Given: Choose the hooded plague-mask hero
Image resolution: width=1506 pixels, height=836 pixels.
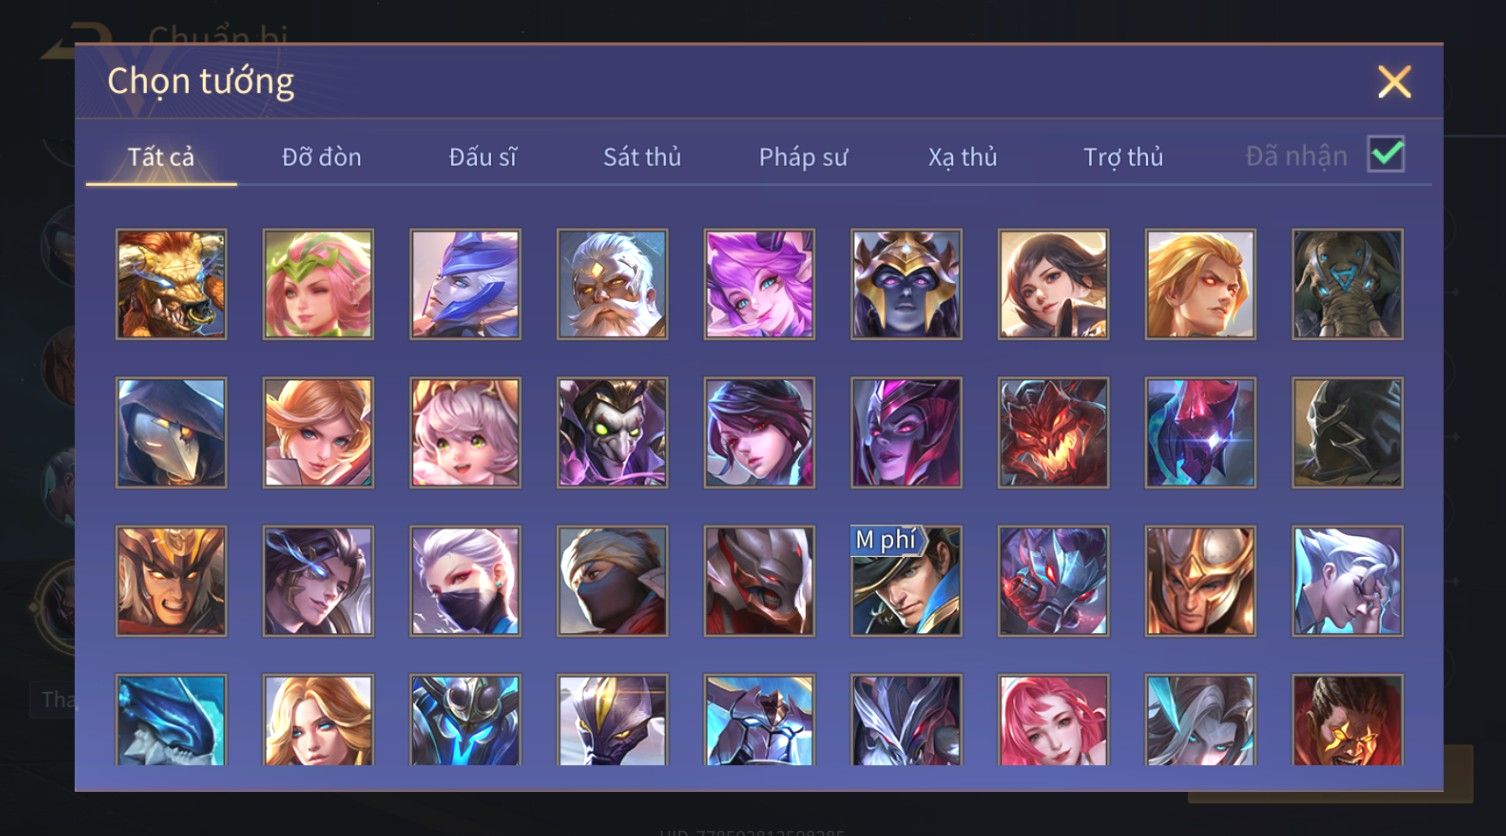Looking at the screenshot, I should 171,432.
